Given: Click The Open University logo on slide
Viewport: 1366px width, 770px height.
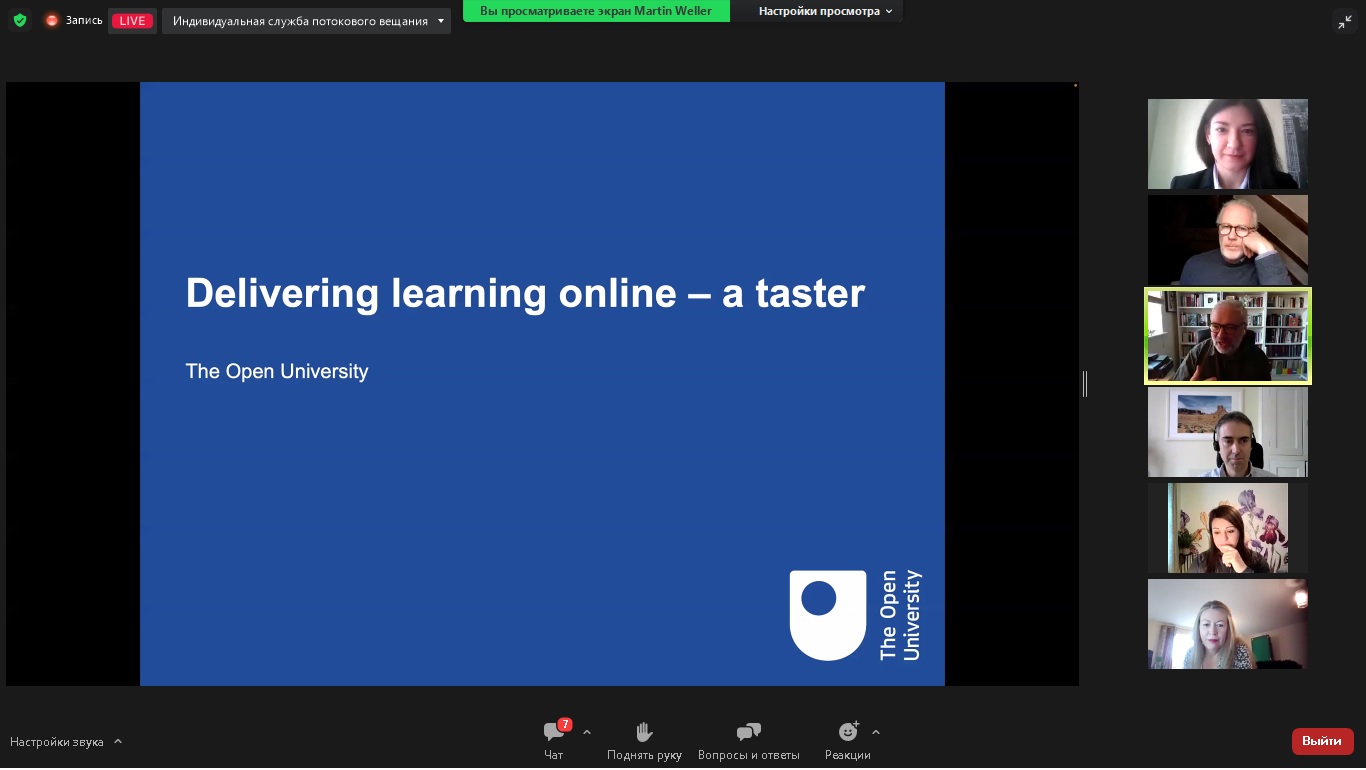Looking at the screenshot, I should tap(855, 615).
